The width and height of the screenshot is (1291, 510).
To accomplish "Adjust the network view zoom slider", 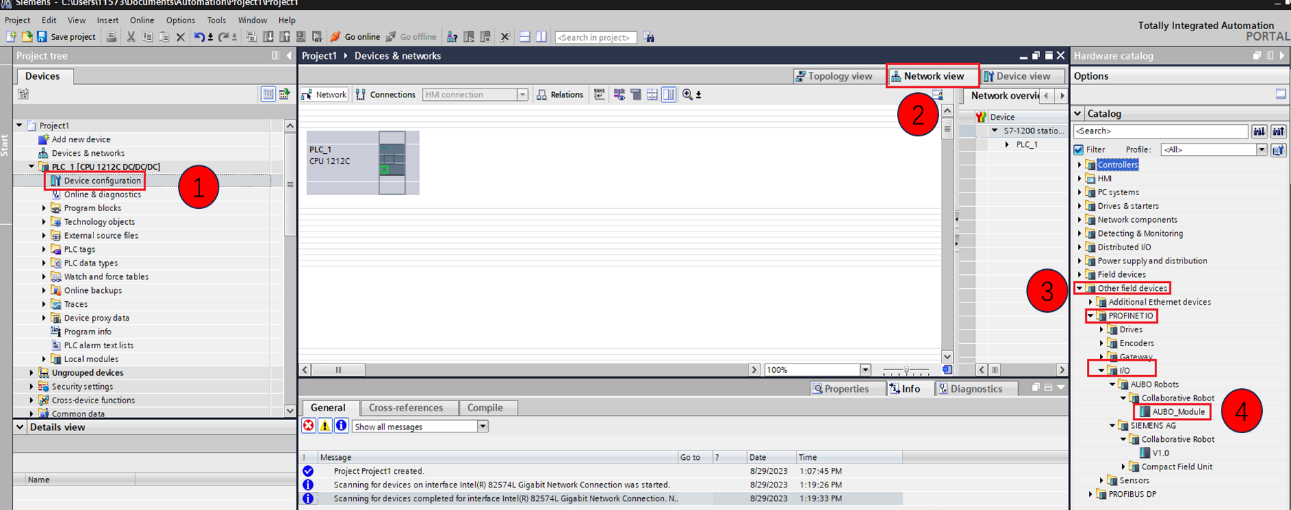I will [906, 370].
